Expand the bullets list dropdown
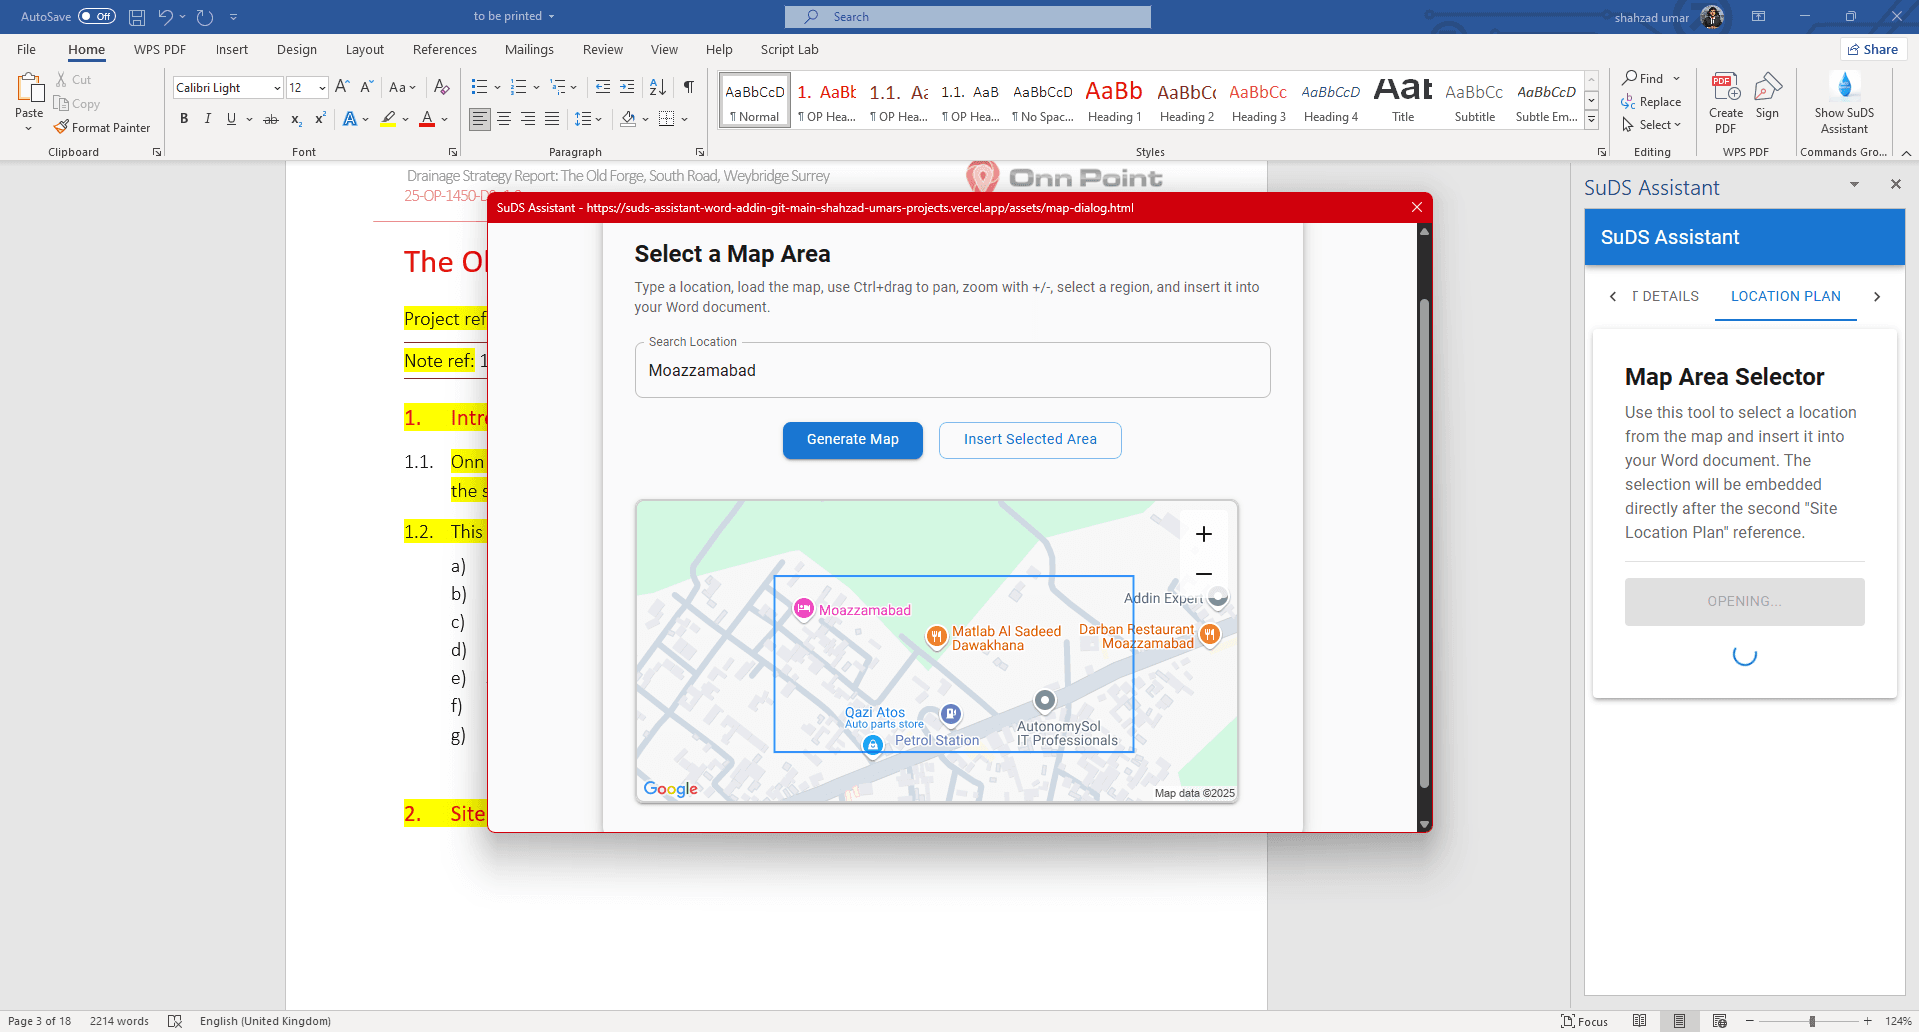This screenshot has height=1032, width=1919. point(497,87)
